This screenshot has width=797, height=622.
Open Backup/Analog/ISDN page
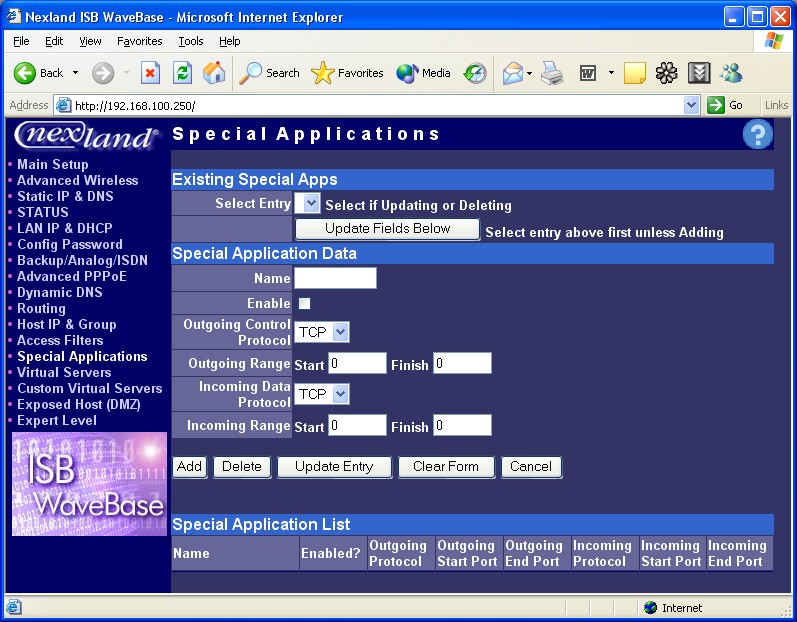pyautogui.click(x=82, y=260)
